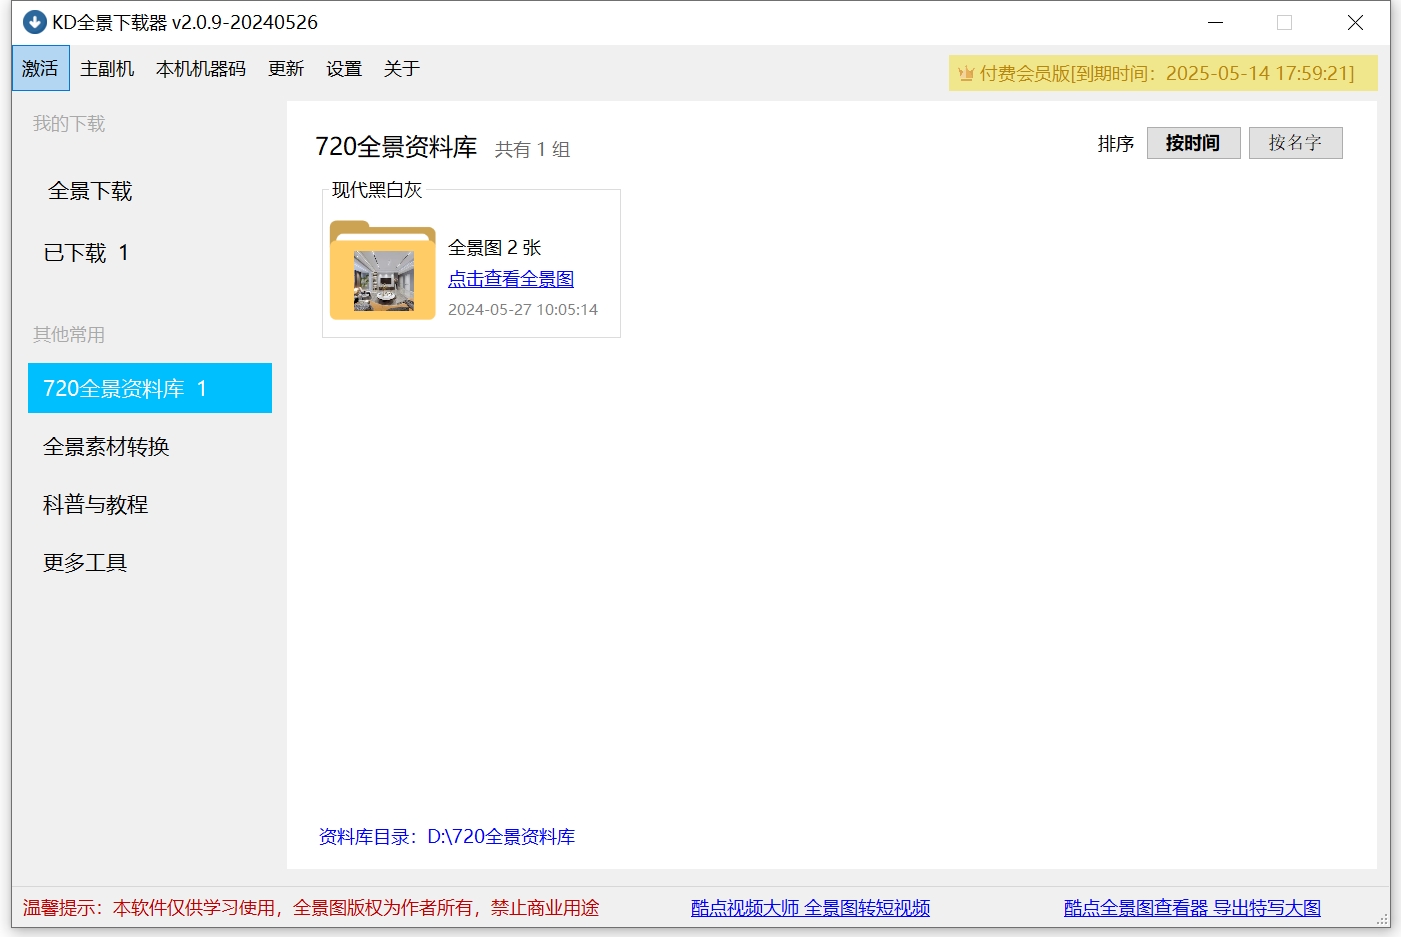
Task: Click the 温馨提示 warning text at bottom
Action: 311,908
